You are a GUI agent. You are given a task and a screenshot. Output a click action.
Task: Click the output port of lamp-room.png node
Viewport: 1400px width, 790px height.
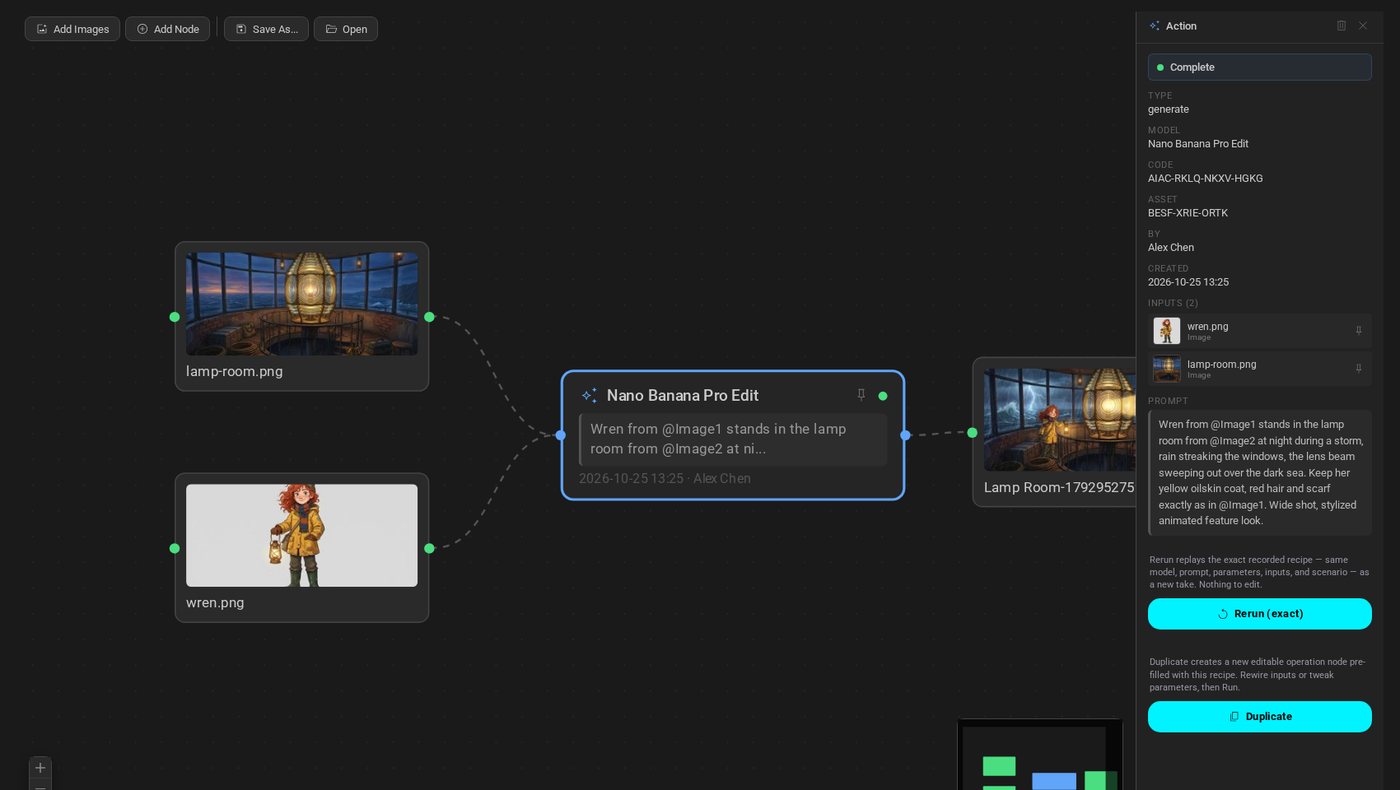[429, 317]
